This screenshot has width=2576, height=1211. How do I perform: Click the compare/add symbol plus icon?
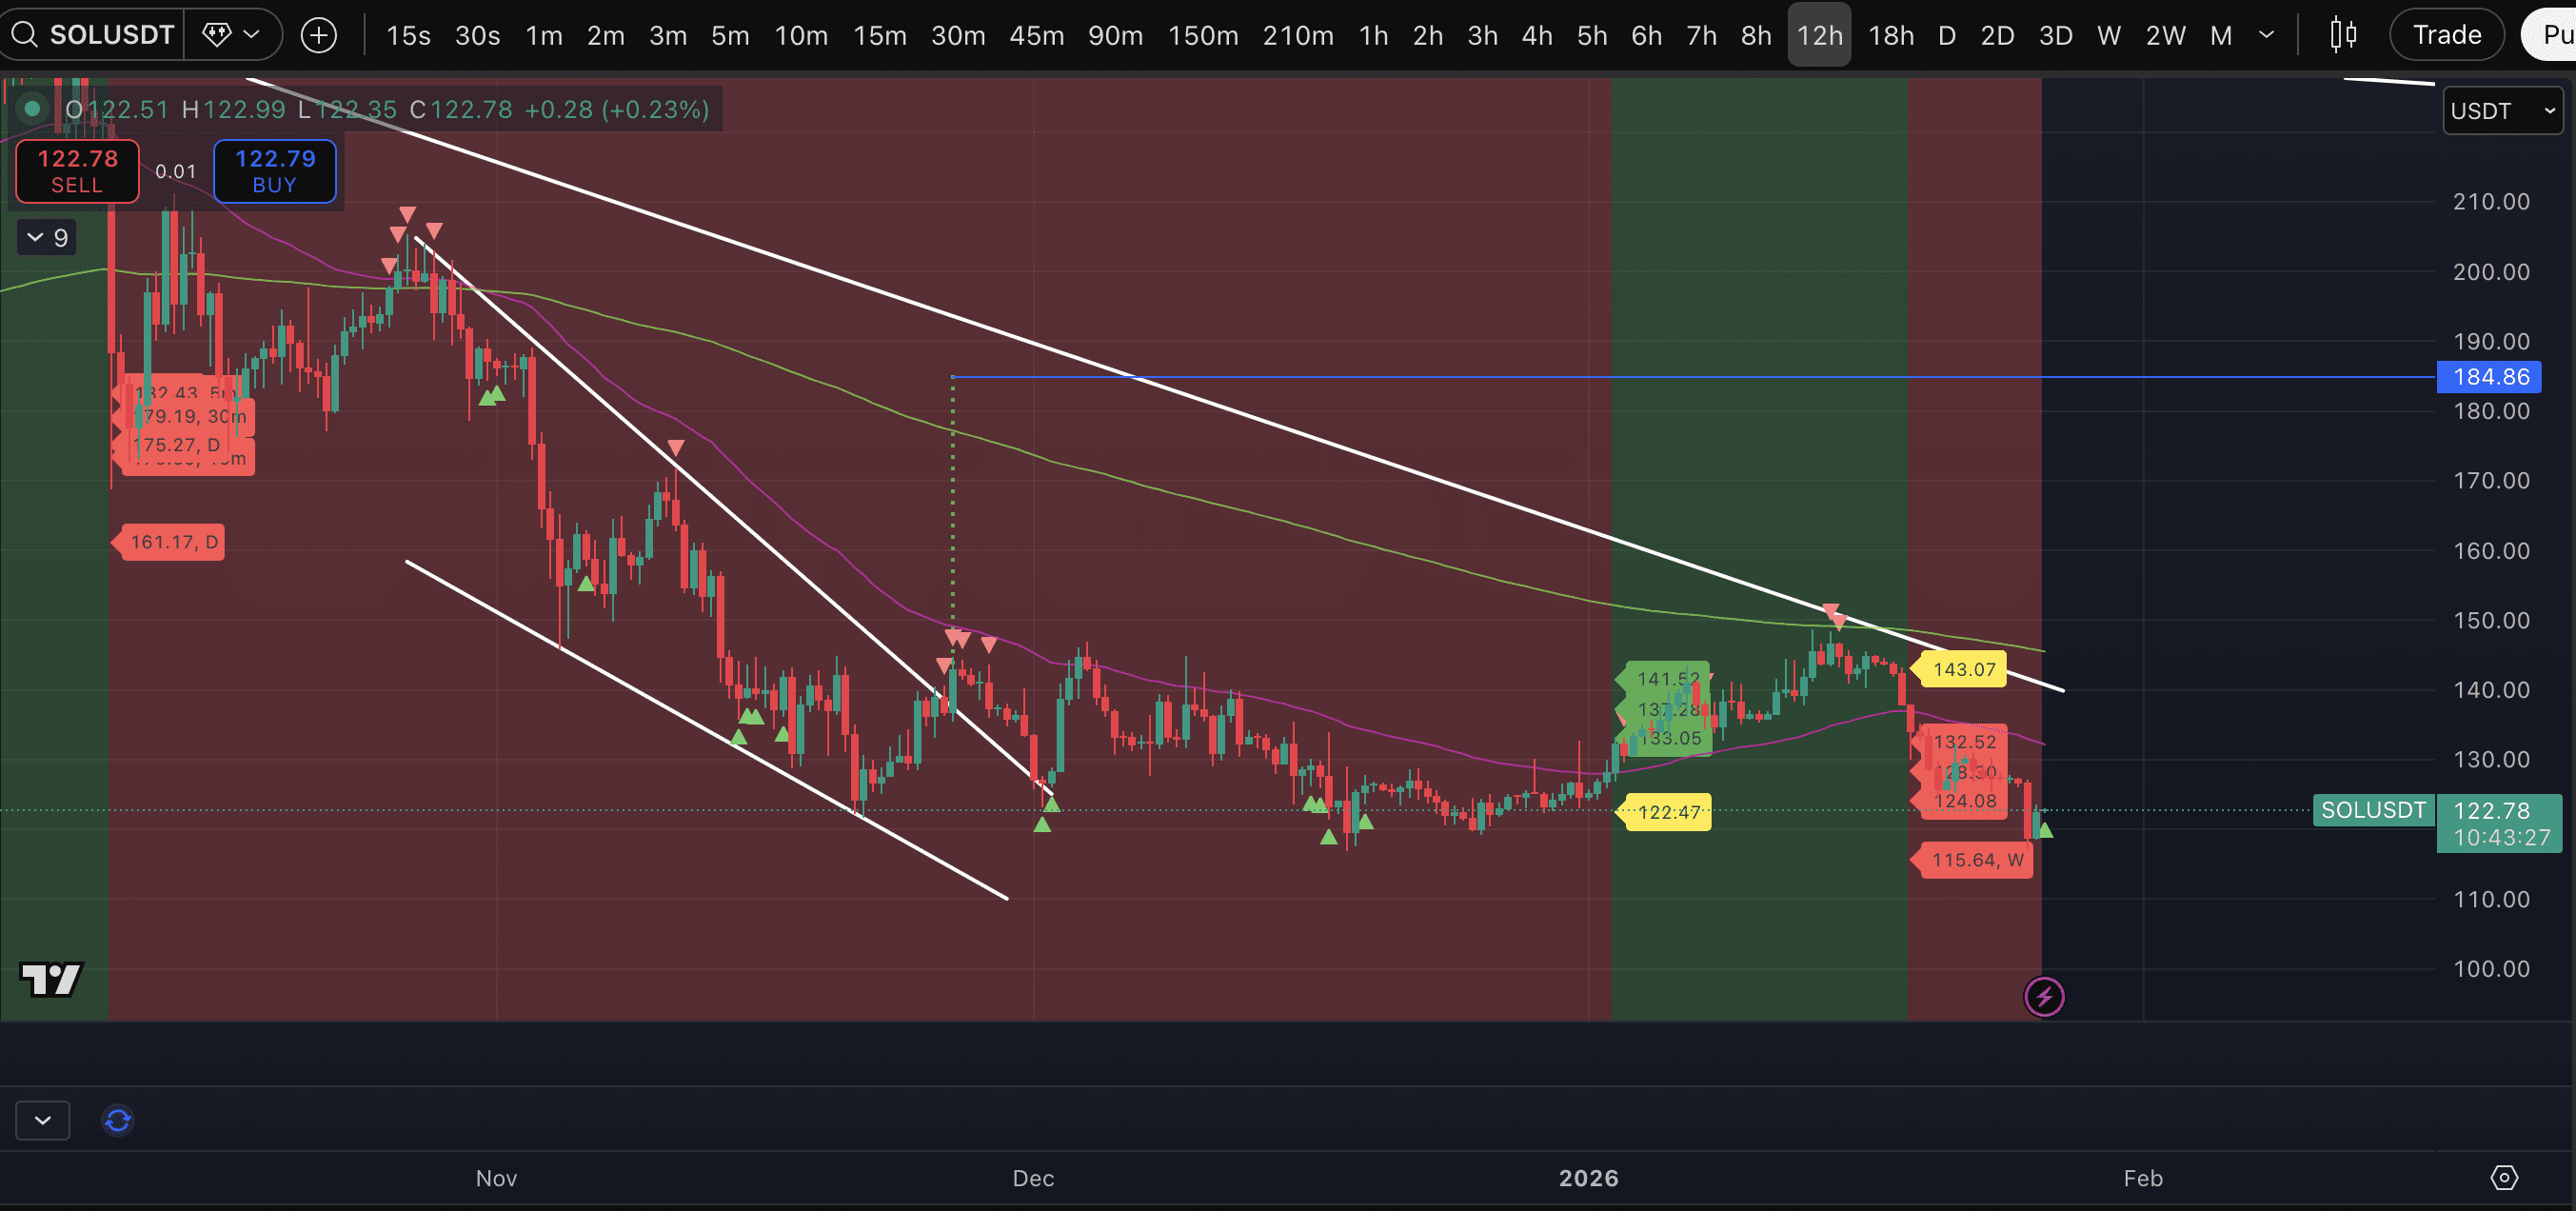tap(319, 36)
